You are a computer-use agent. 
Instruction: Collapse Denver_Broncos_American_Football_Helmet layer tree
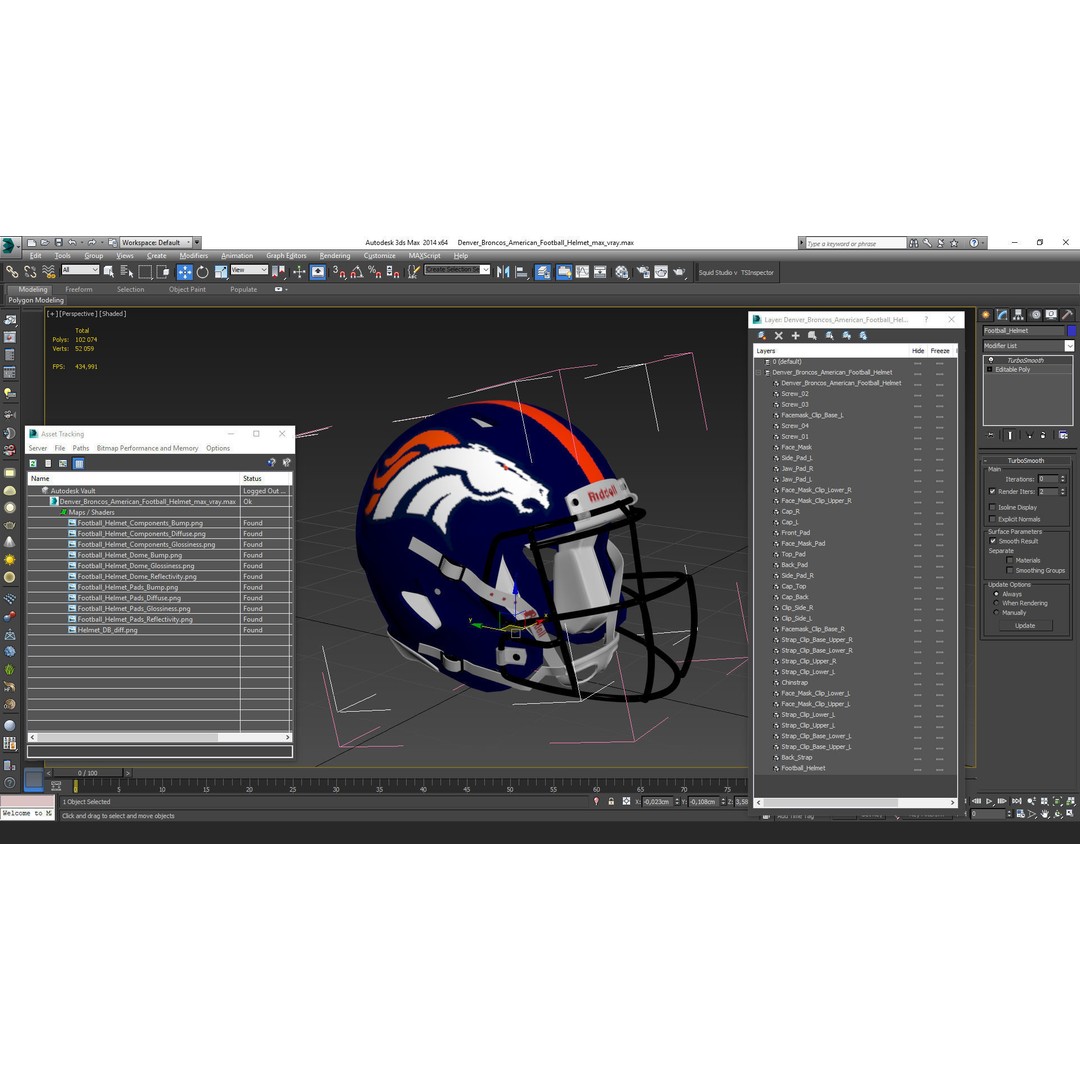pos(759,373)
